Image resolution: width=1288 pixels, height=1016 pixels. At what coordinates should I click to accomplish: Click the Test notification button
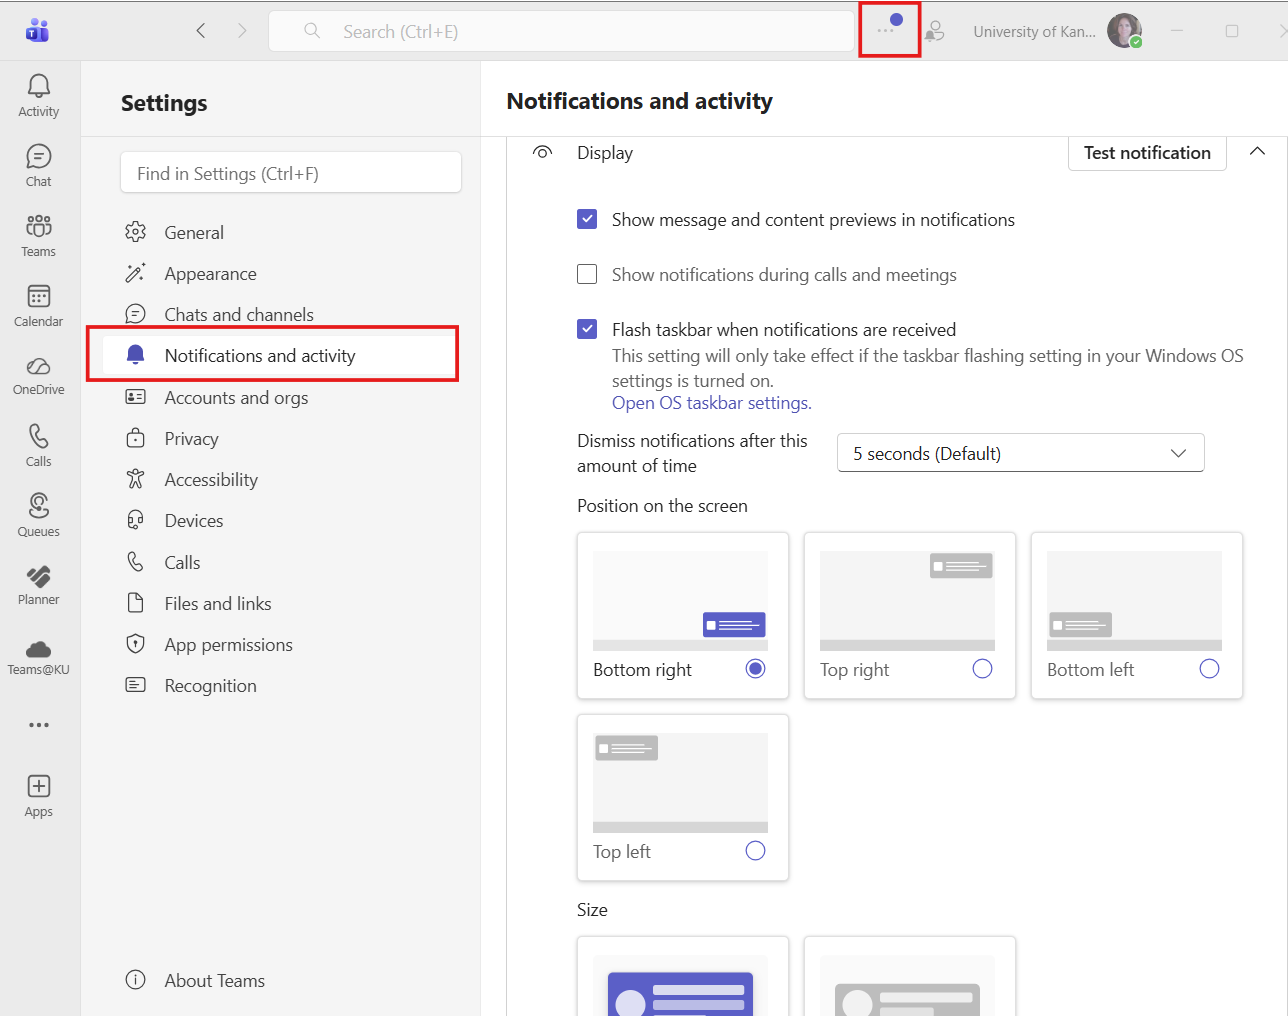click(1147, 153)
